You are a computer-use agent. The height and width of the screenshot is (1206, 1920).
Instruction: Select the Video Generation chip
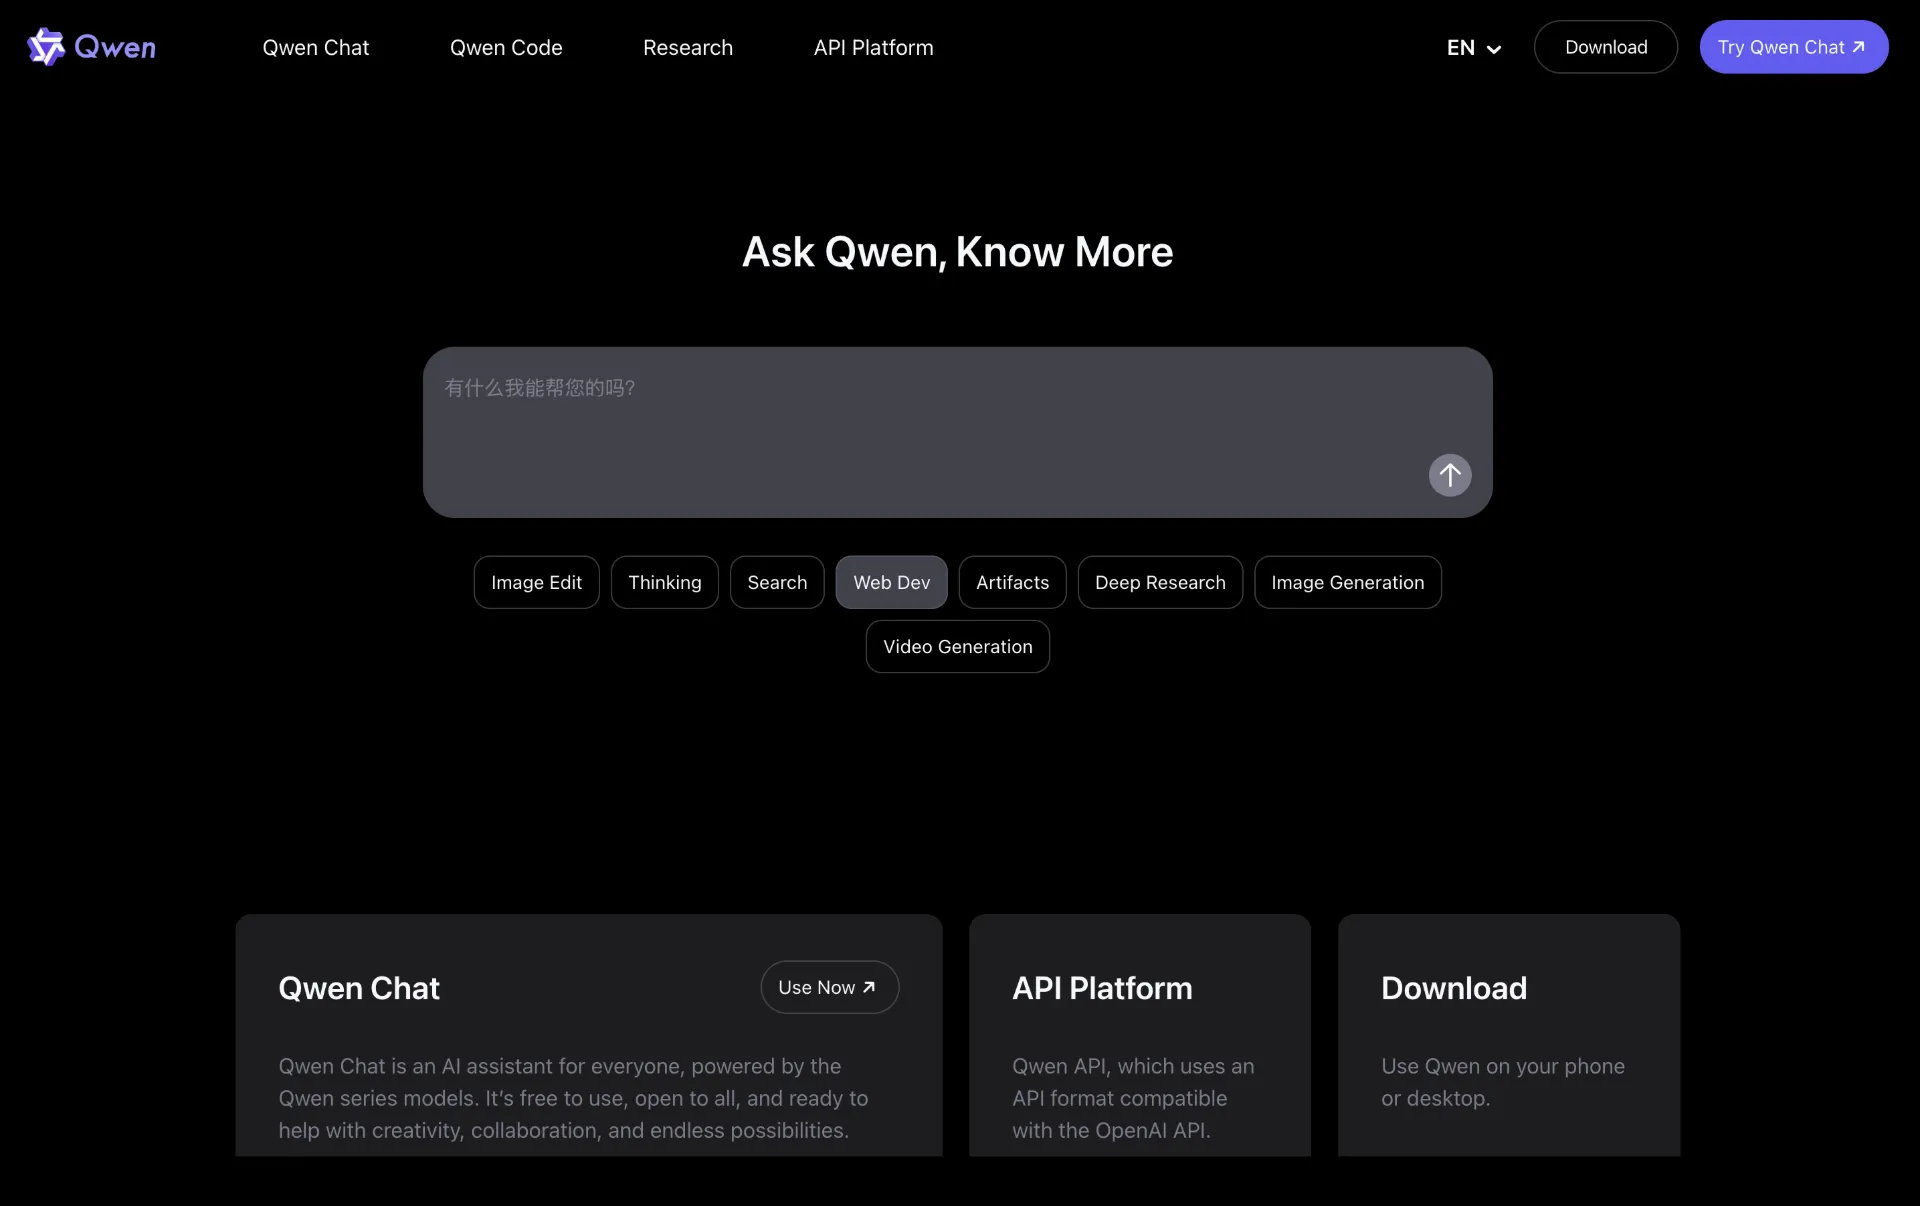(957, 646)
